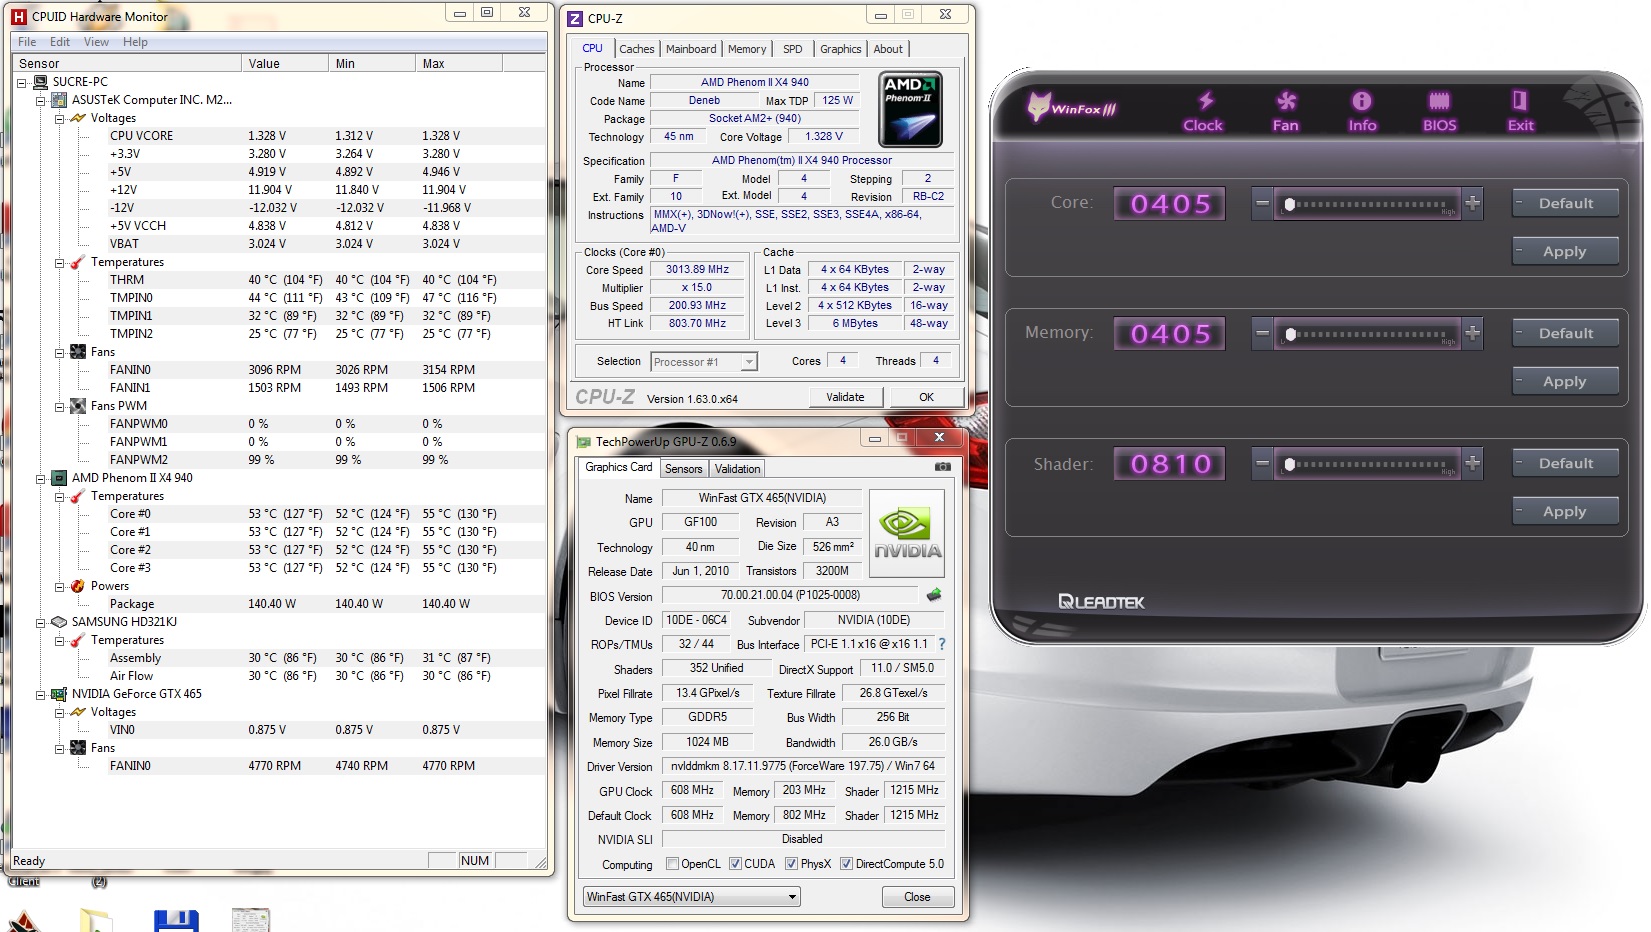Collapse the ASUSTeK Computer INC. node
1651x932 pixels.
pos(41,100)
